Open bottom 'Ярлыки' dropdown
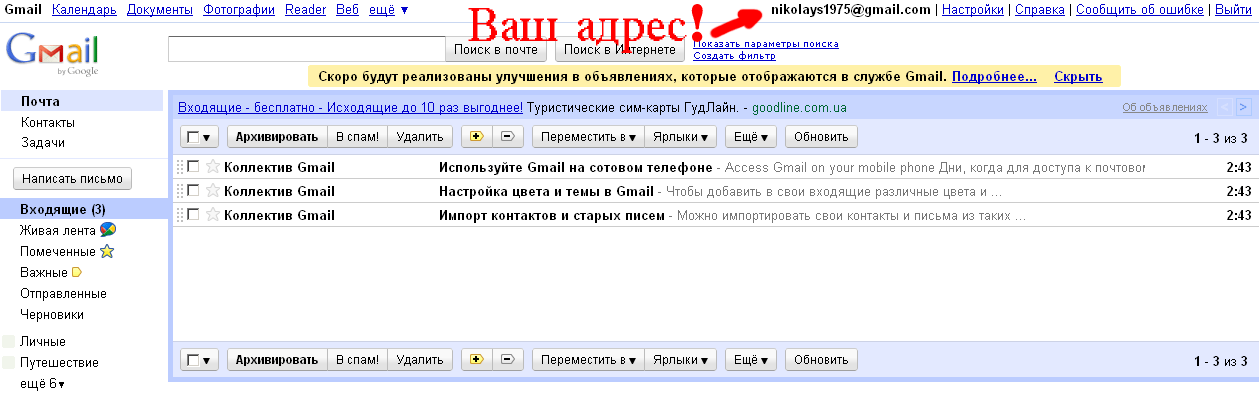Viewport: 1259px width, 394px height. [x=680, y=360]
